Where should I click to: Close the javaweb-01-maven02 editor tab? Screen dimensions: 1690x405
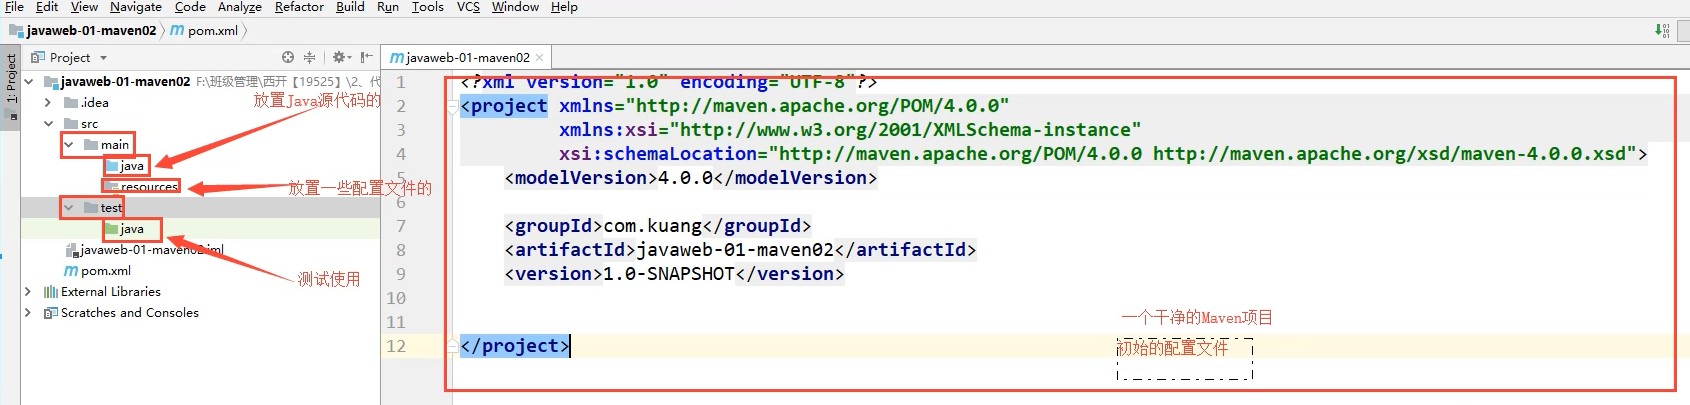click(x=540, y=58)
